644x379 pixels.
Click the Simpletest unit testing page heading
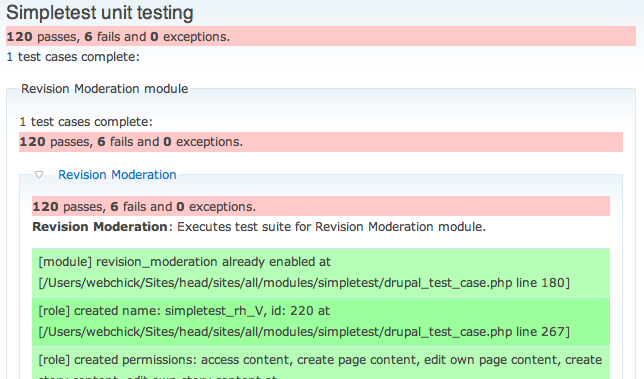click(x=100, y=12)
